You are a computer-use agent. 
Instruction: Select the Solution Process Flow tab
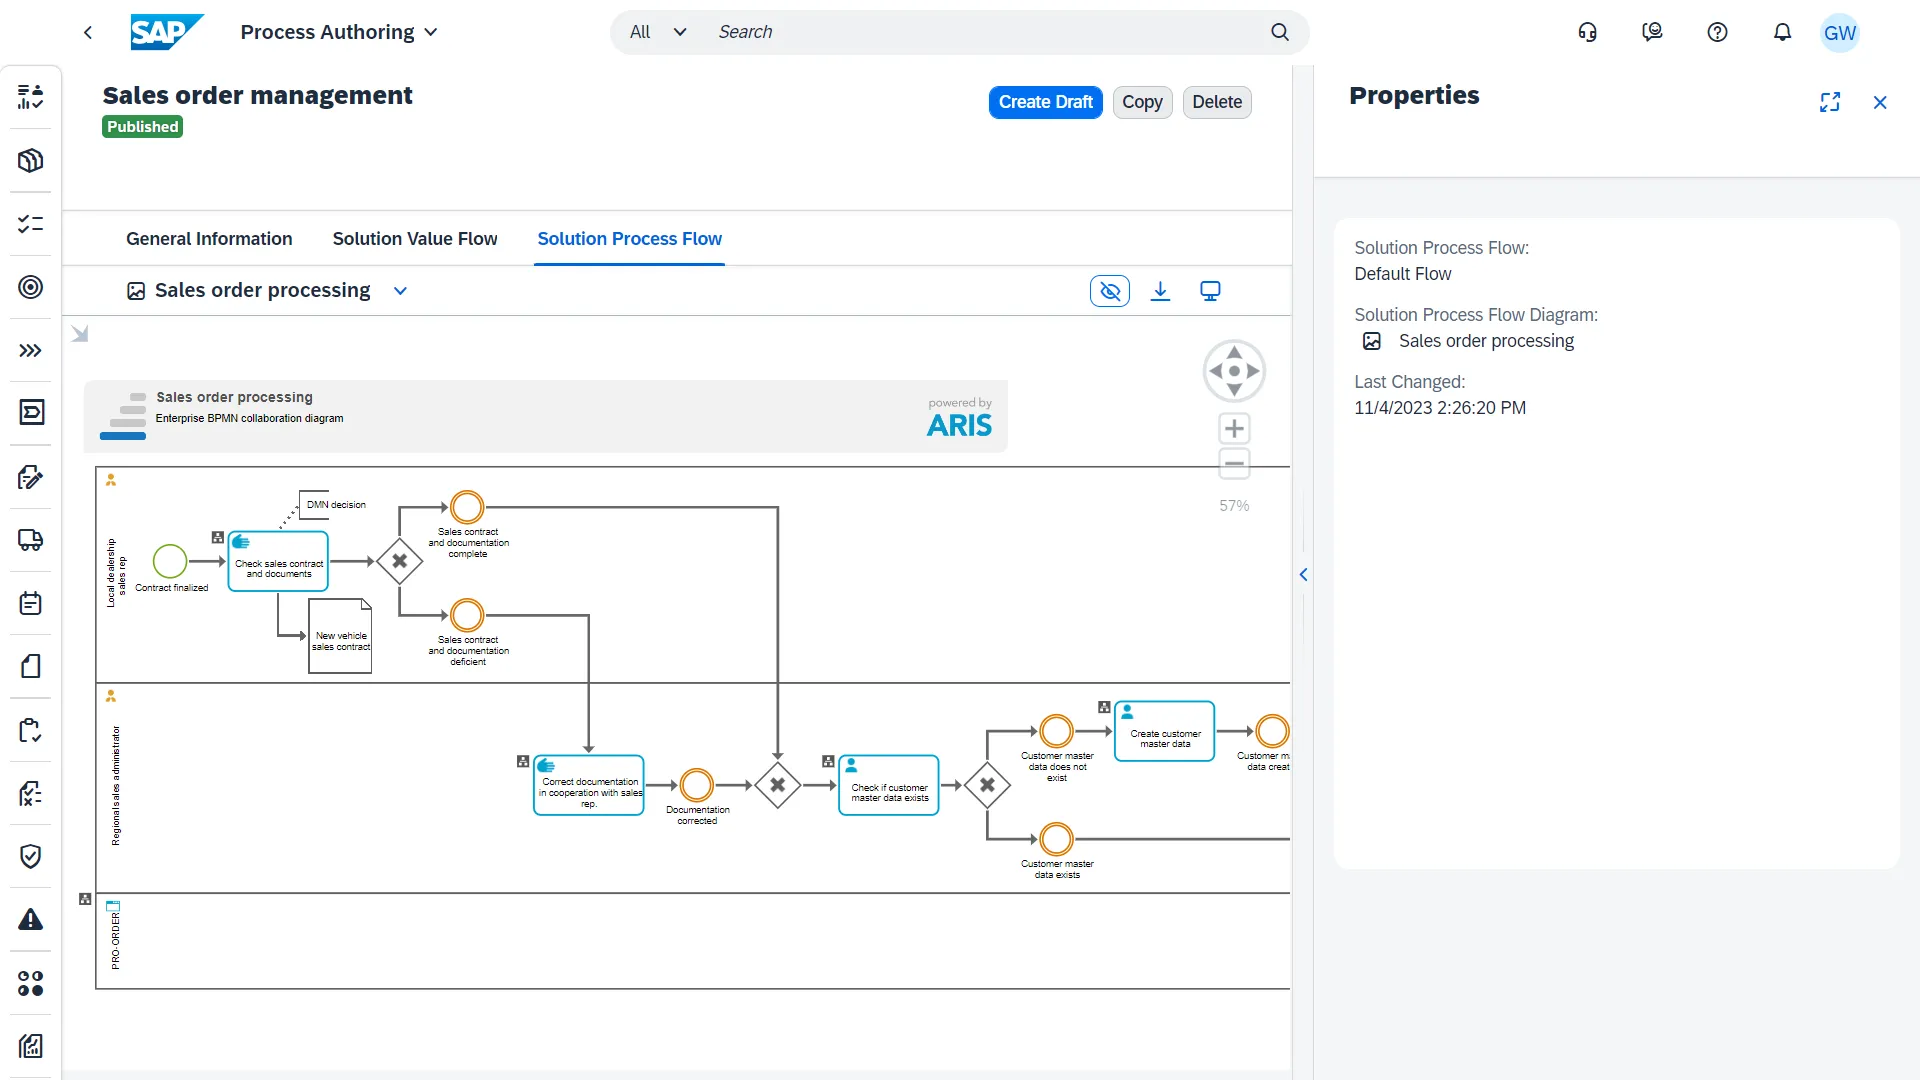coord(630,239)
